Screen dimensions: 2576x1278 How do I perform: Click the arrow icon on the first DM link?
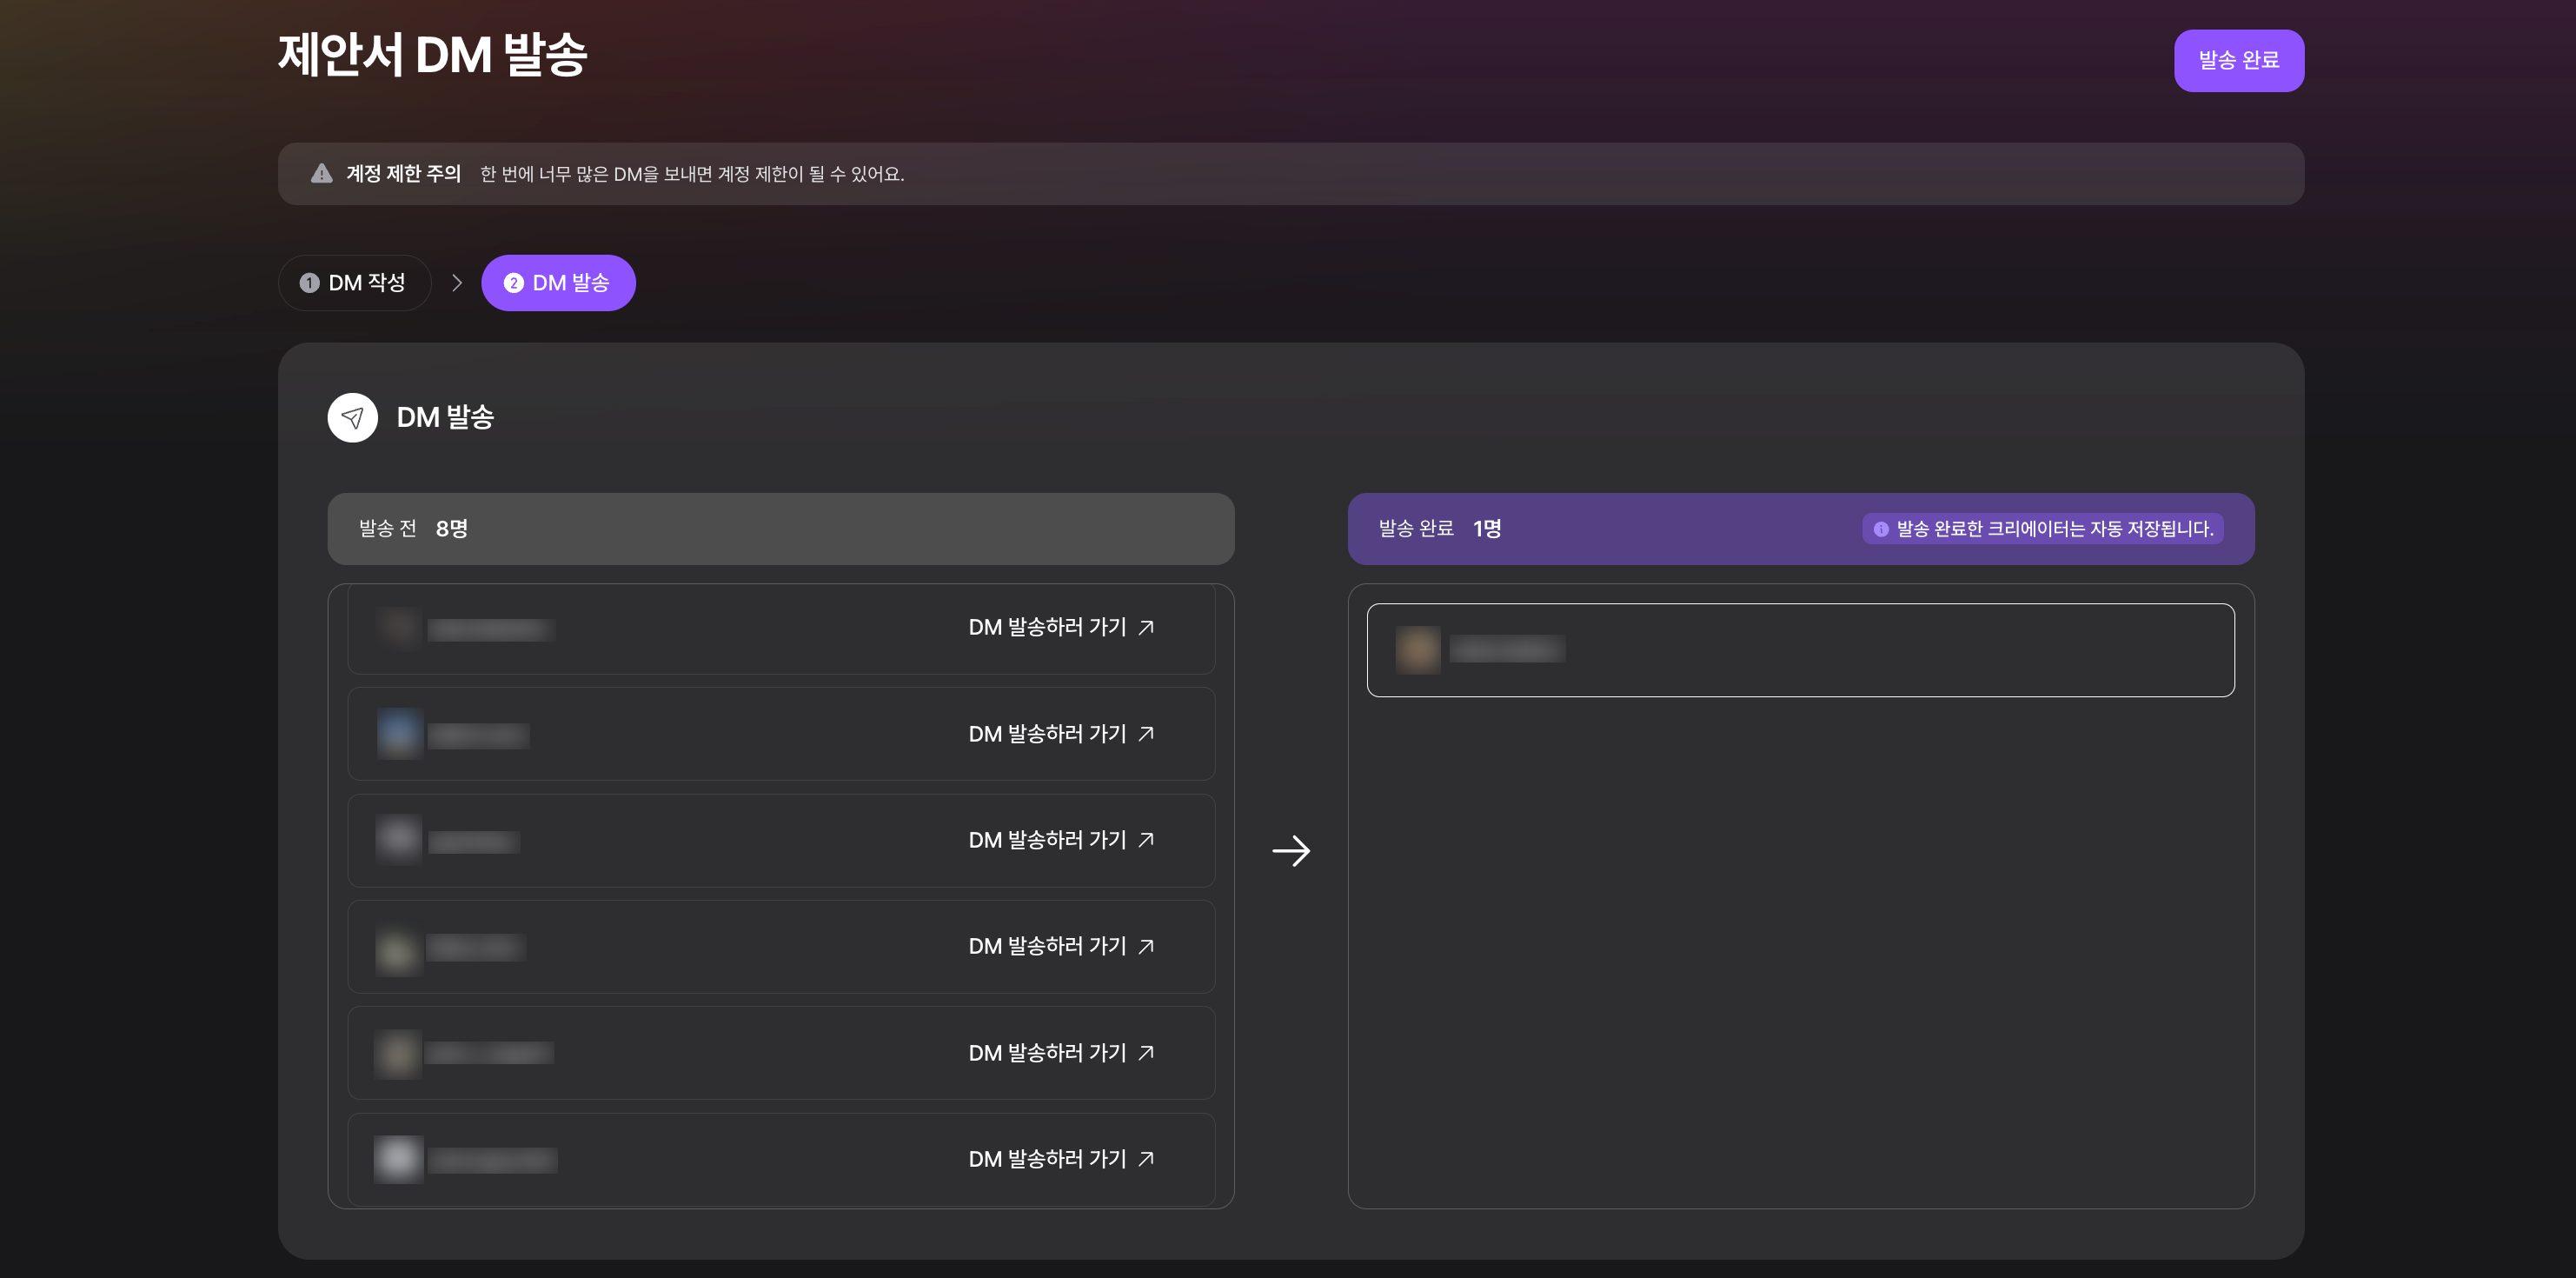point(1146,627)
